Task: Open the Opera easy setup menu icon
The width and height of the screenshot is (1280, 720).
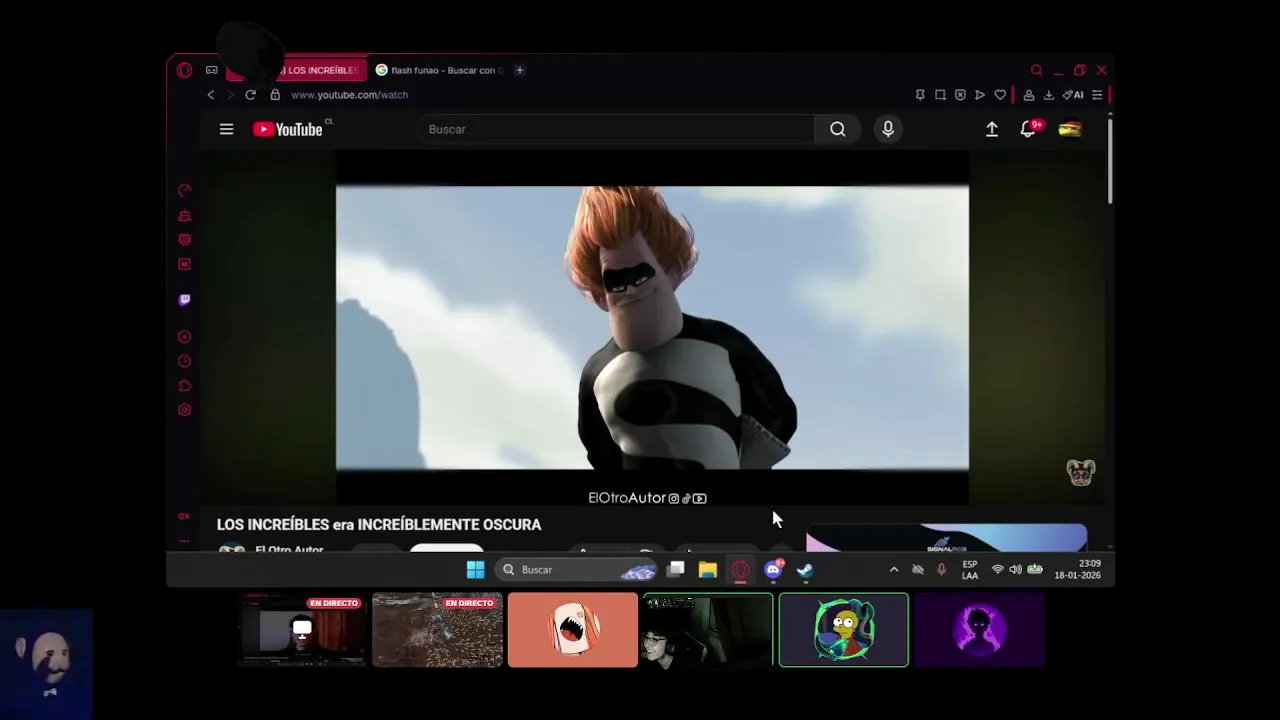Action: 1097,95
